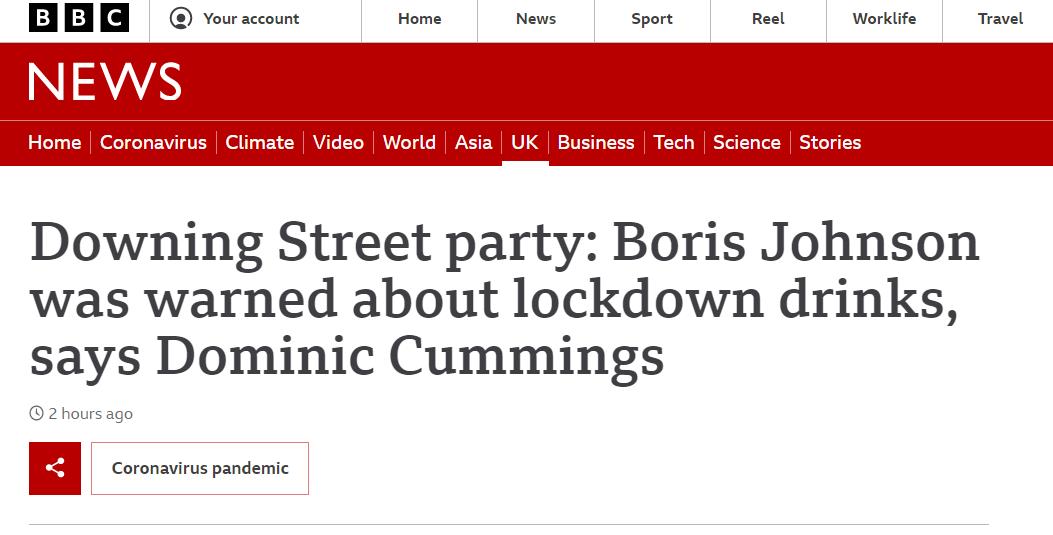
Task: Open Stories in news menu
Action: [x=830, y=142]
